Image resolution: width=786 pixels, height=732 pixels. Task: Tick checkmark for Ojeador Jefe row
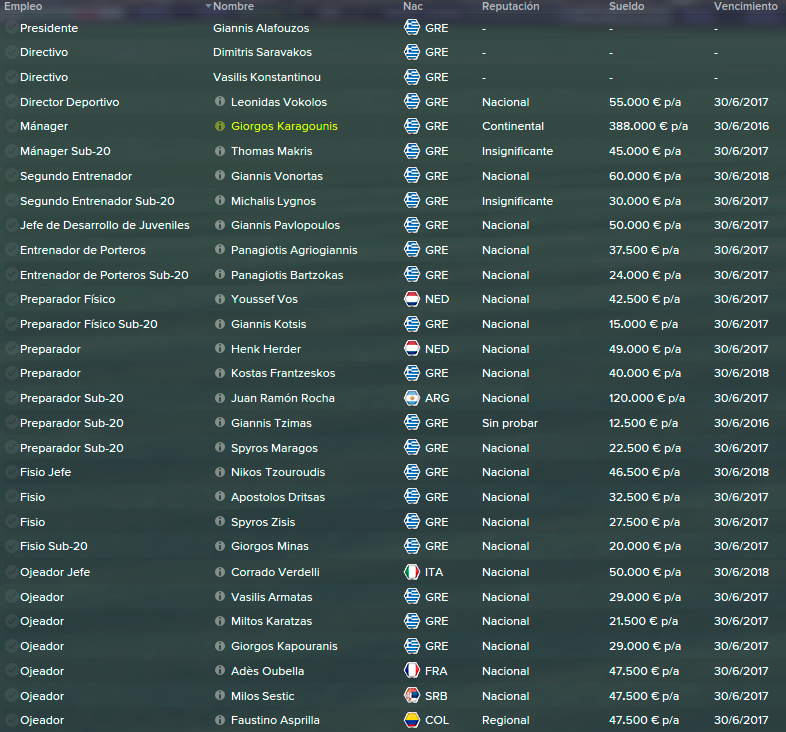pos(11,572)
